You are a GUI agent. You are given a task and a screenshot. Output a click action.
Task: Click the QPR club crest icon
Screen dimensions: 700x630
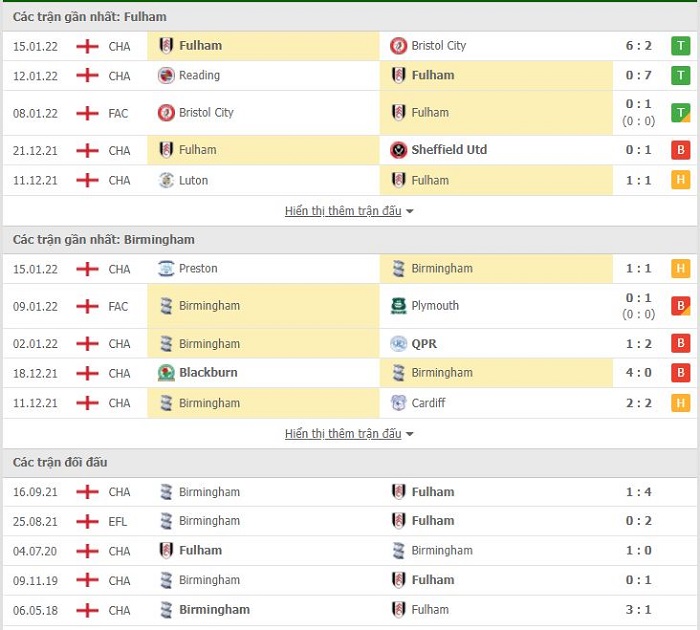click(x=398, y=344)
